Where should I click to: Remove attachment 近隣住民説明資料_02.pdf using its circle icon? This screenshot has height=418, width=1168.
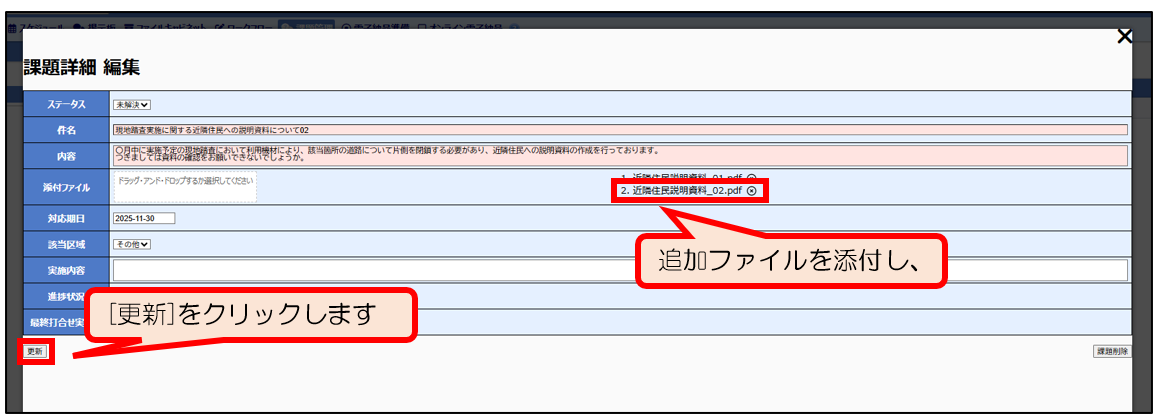pos(751,191)
